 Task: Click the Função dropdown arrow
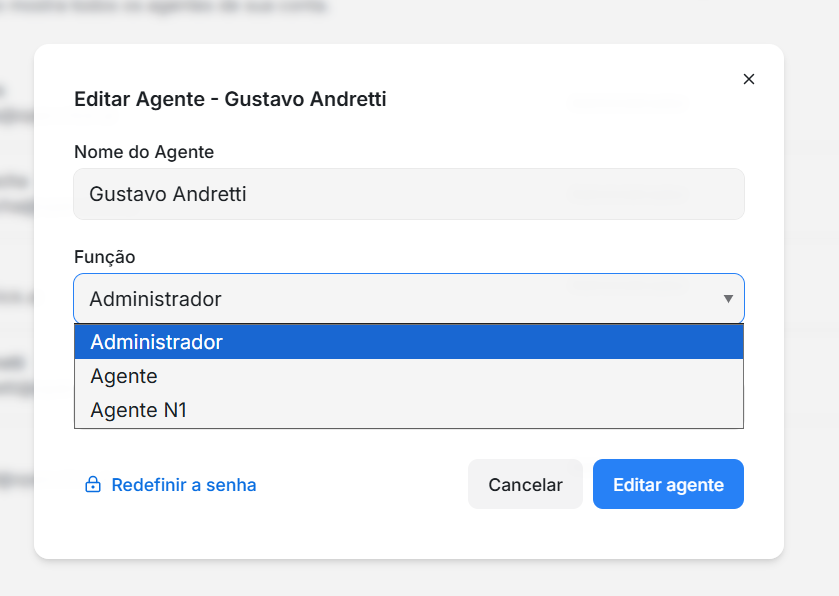[728, 299]
